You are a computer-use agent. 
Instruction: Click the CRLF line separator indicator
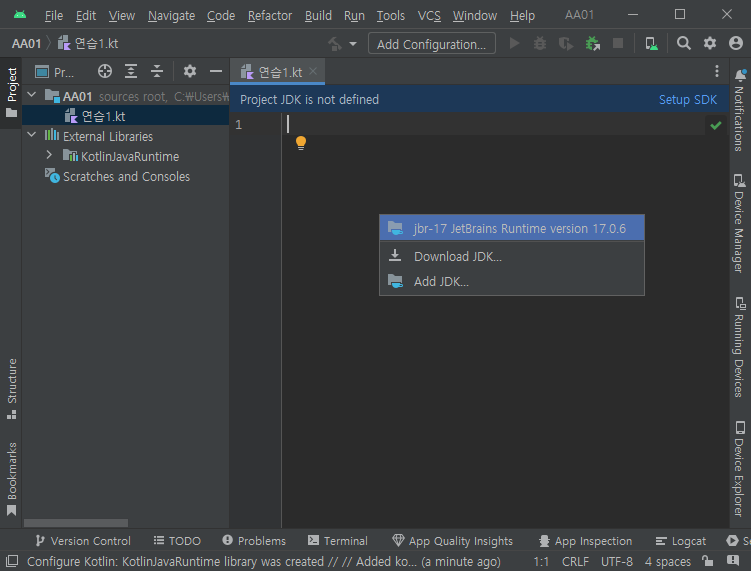click(575, 561)
